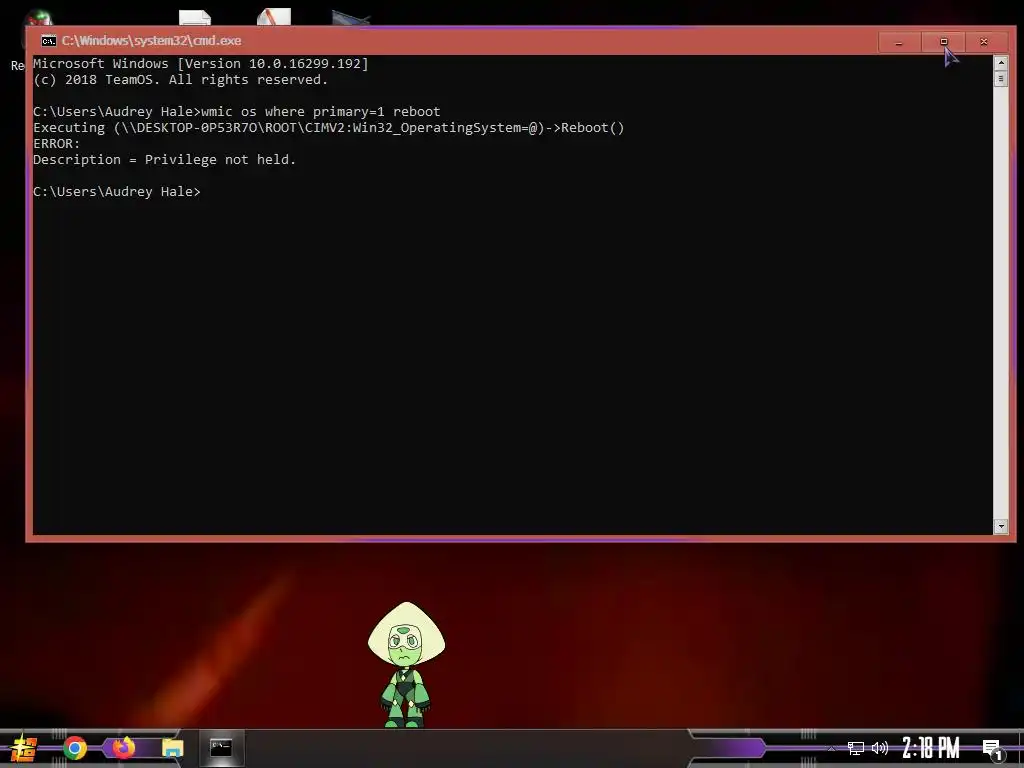The width and height of the screenshot is (1024, 768).
Task: Click the Peridot character desktop mascot
Action: [406, 665]
